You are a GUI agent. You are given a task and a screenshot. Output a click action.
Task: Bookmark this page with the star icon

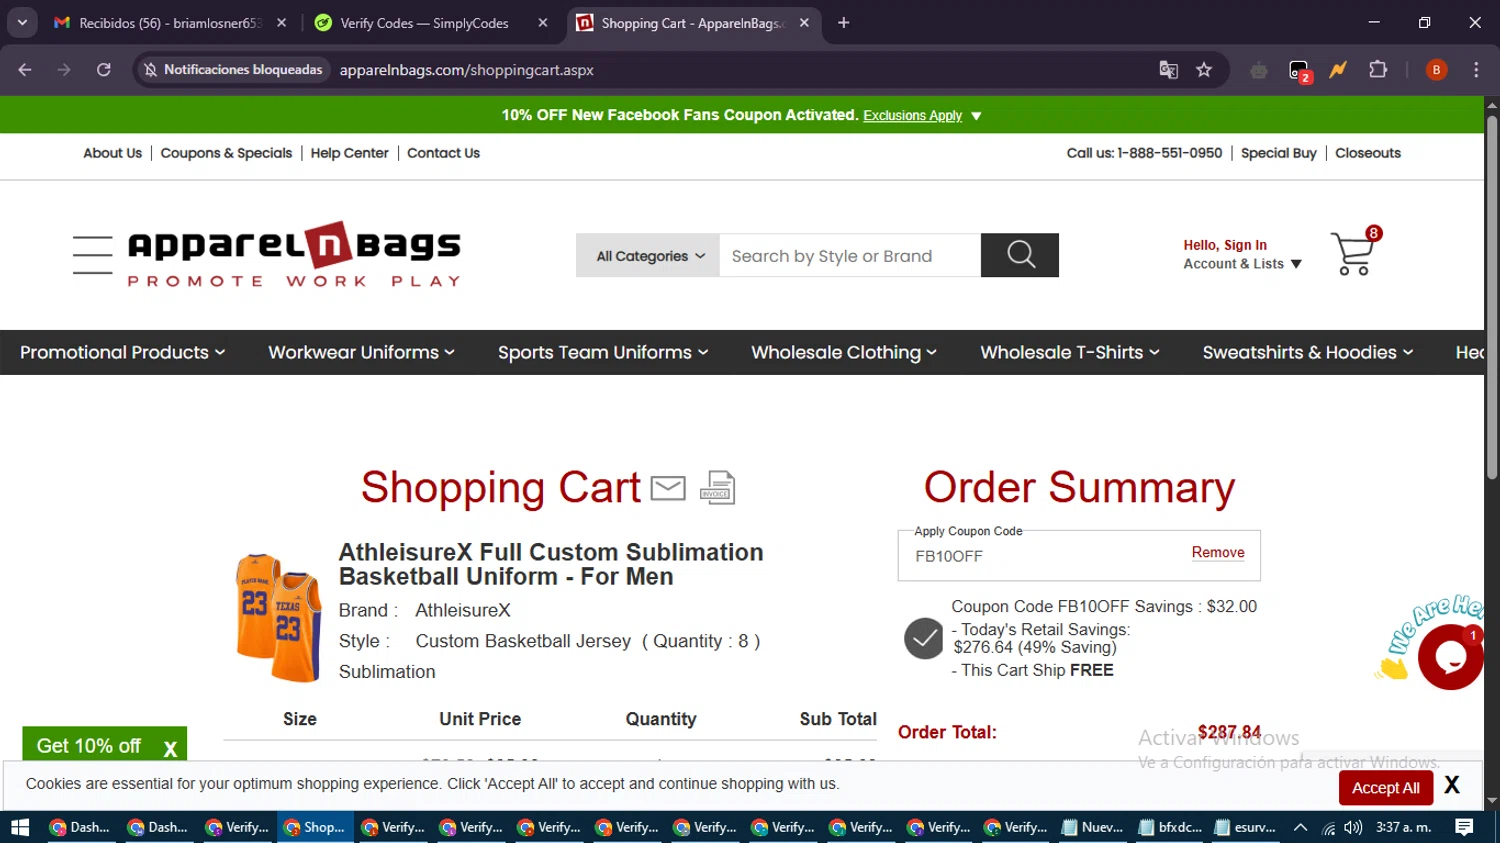[1204, 70]
